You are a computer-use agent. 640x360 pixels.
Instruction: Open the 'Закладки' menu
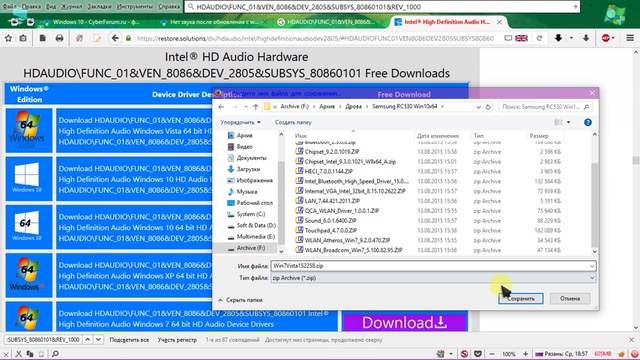tap(99, 7)
